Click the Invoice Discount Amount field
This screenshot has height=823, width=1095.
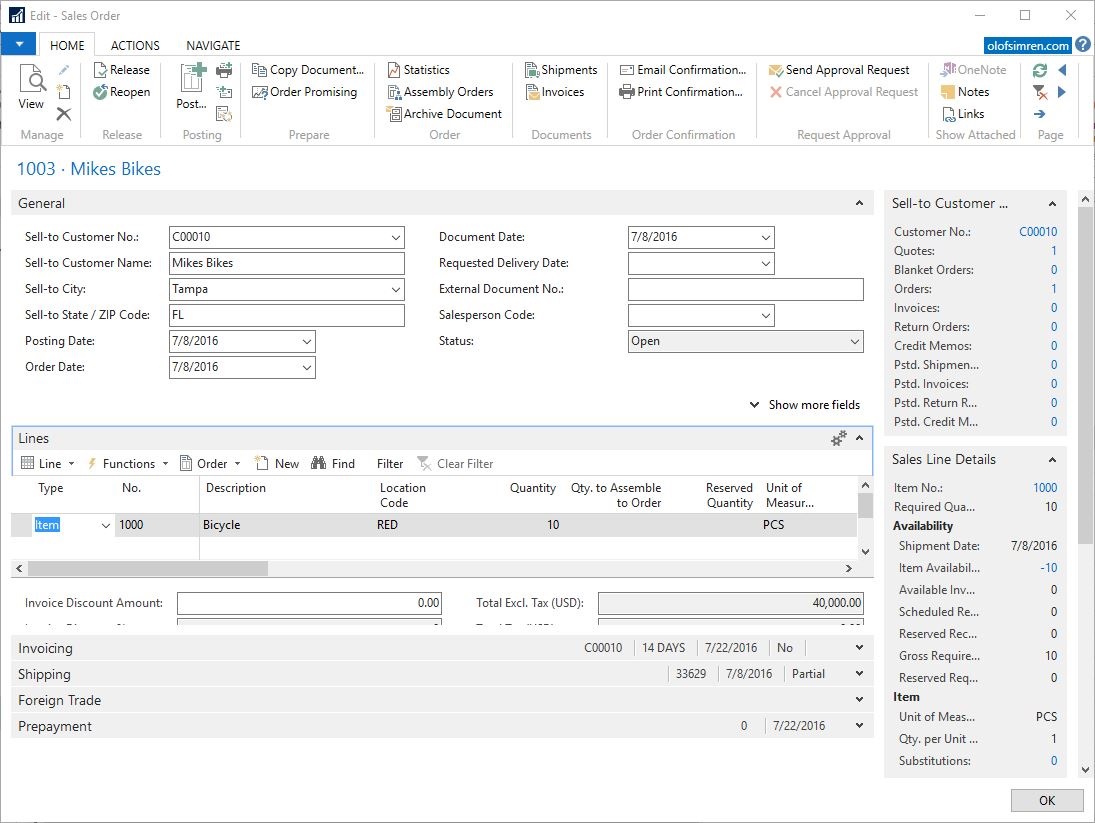[x=309, y=603]
